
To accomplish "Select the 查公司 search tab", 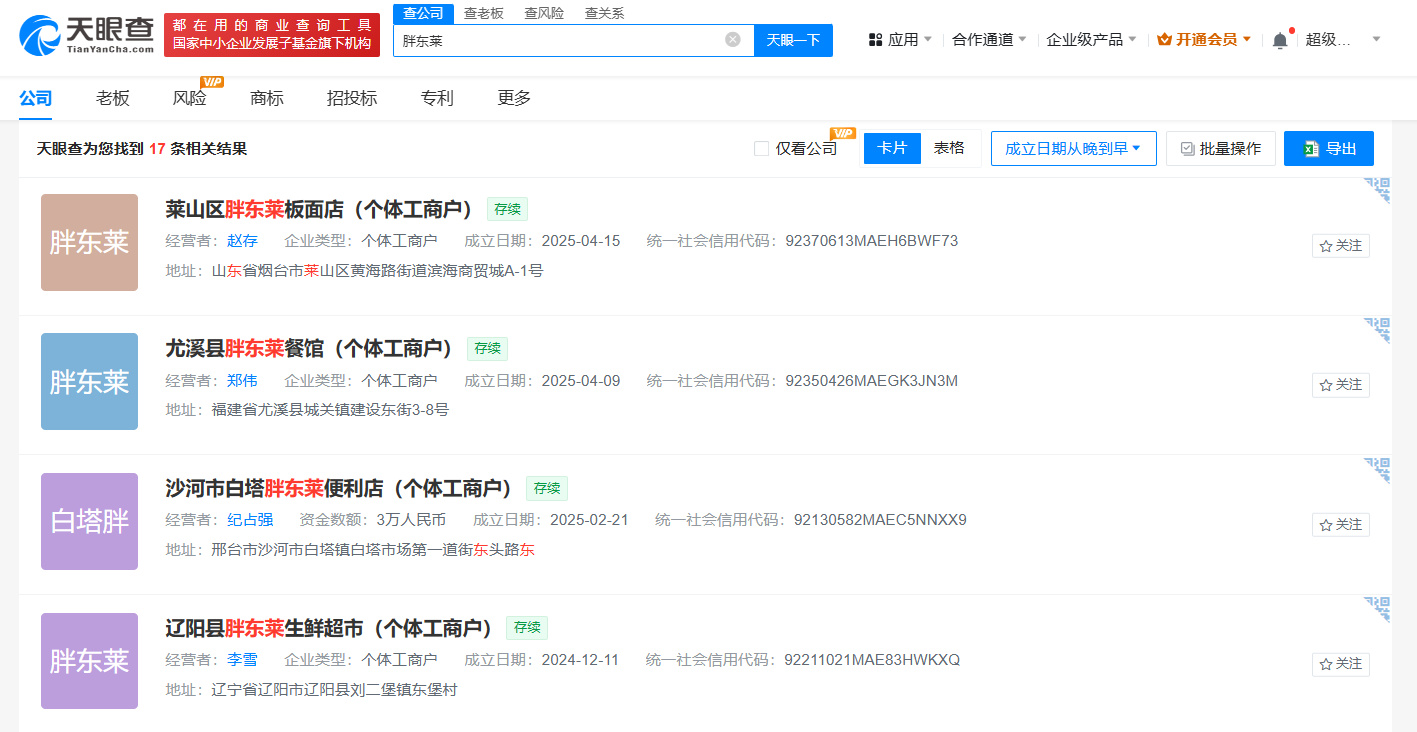I will click(423, 13).
